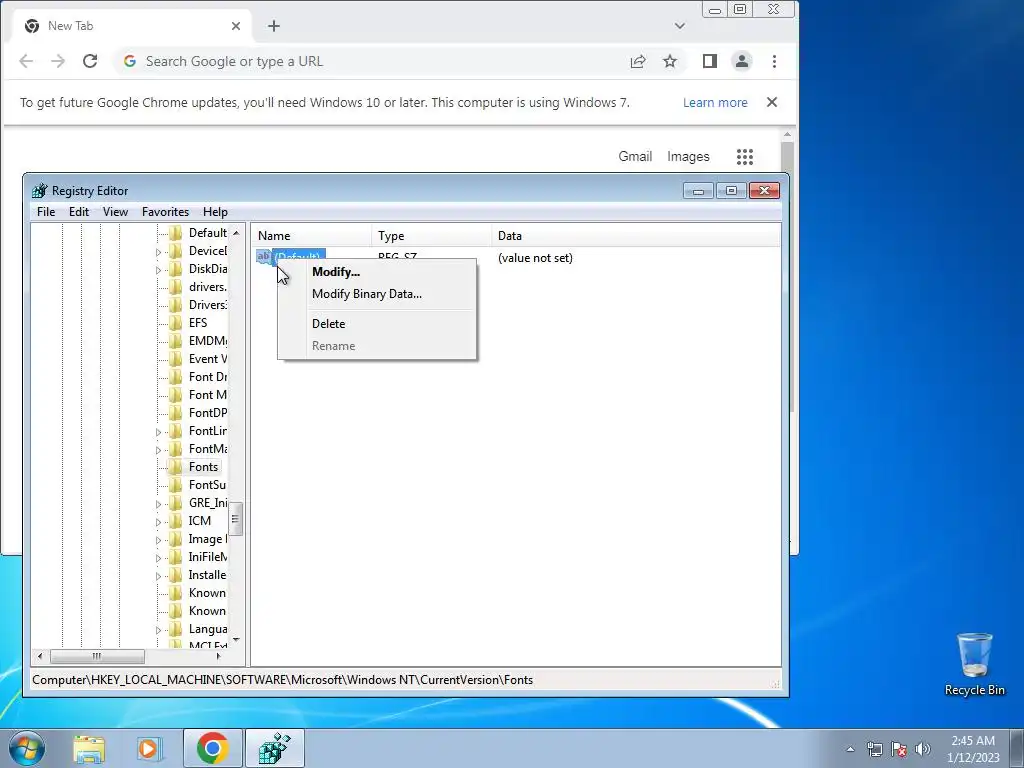Click the Default key at tree top
The height and width of the screenshot is (768, 1024).
tap(208, 232)
